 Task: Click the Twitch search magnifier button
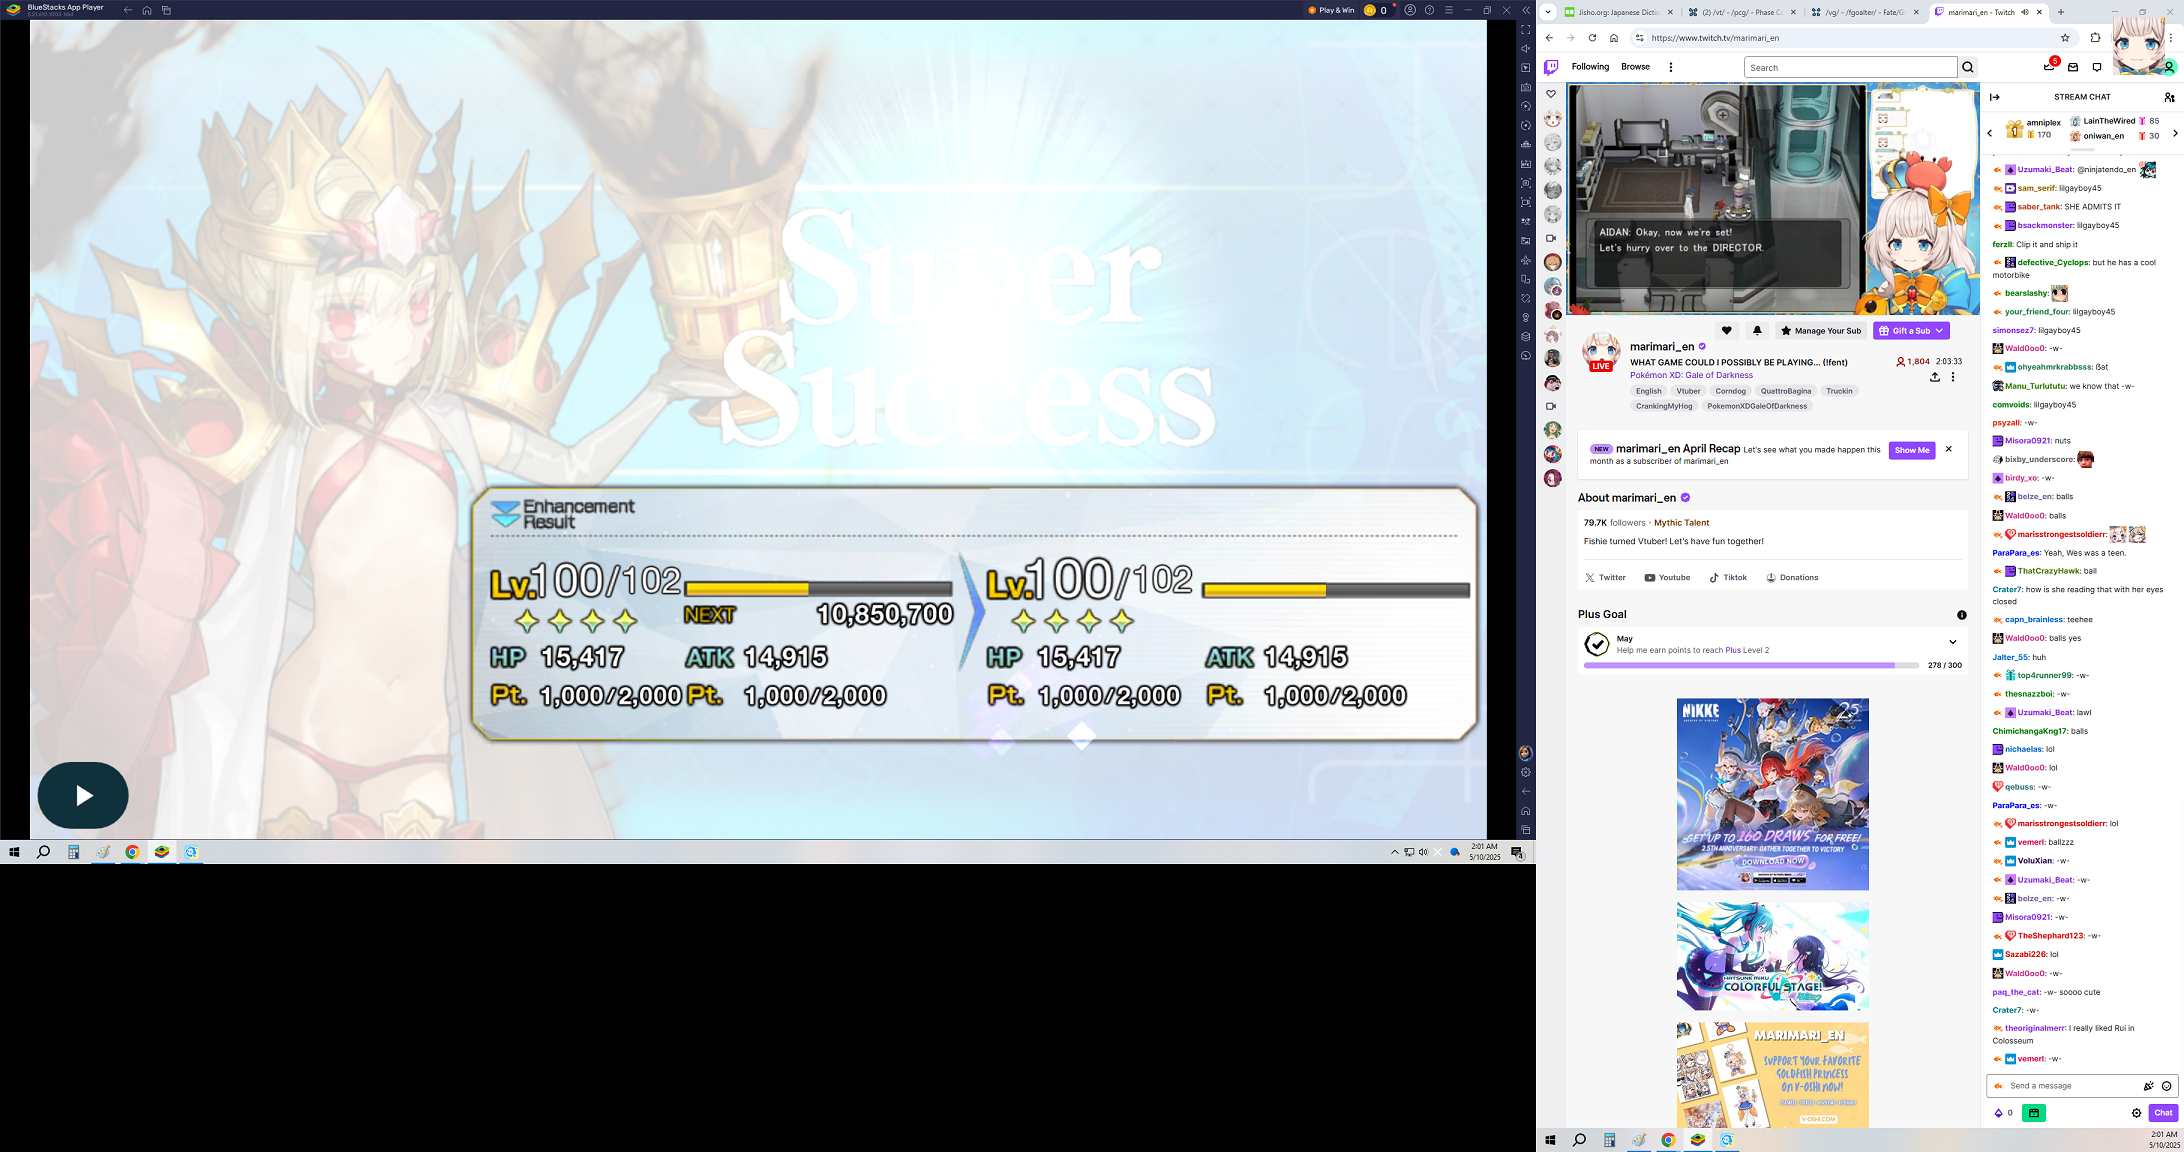(1968, 67)
